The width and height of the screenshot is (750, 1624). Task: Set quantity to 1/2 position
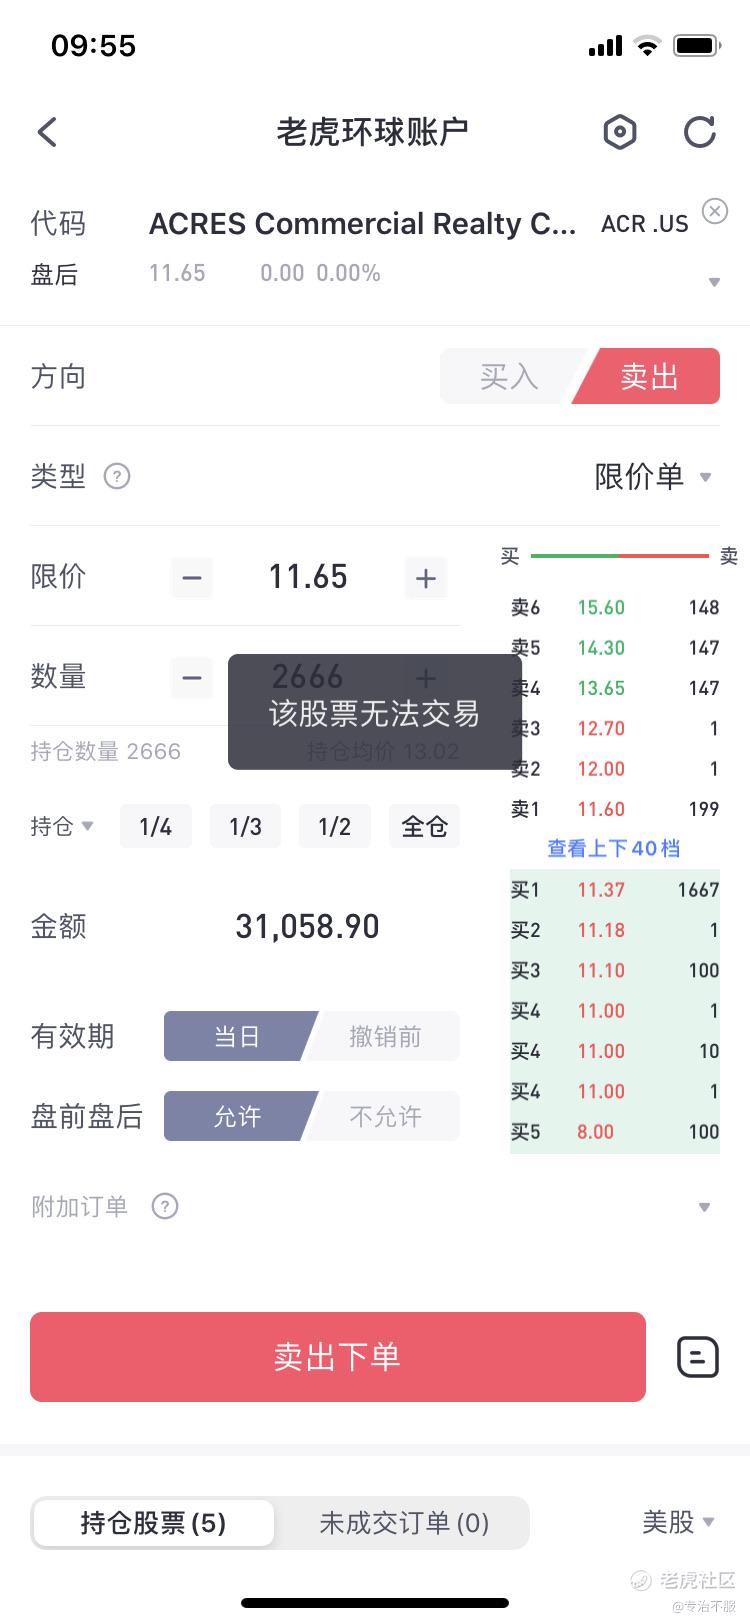[334, 826]
